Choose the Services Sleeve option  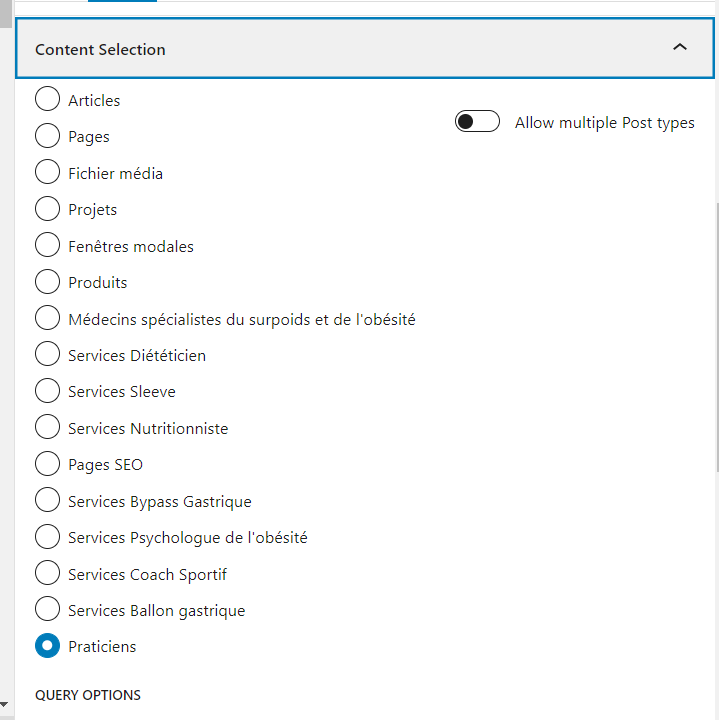[x=47, y=391]
